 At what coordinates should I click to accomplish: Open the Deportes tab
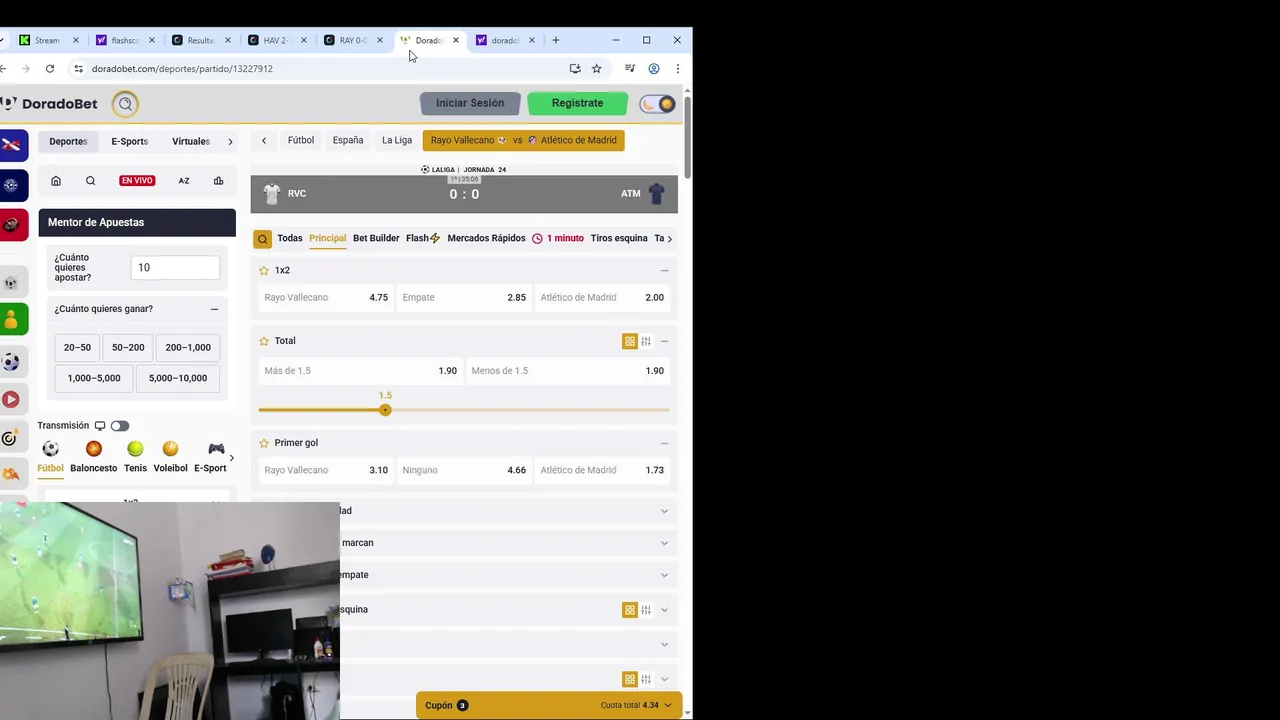pos(68,142)
